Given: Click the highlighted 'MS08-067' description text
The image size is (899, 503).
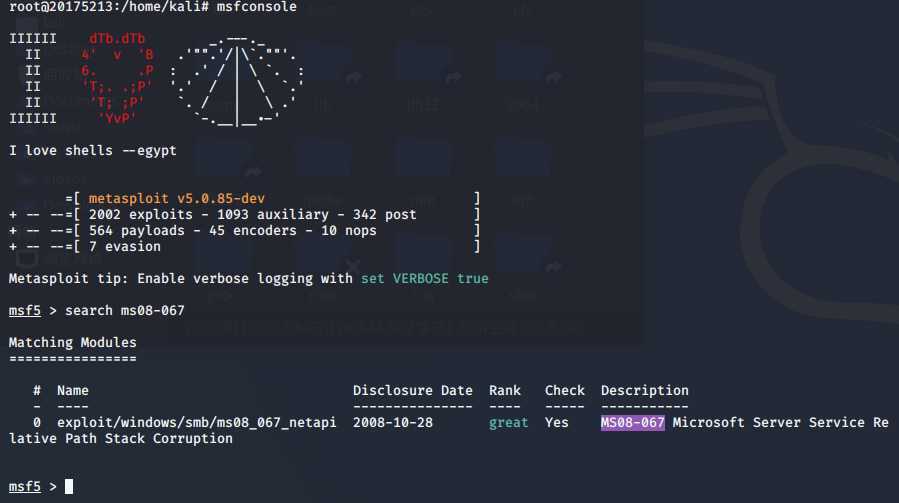Looking at the screenshot, I should 632,423.
